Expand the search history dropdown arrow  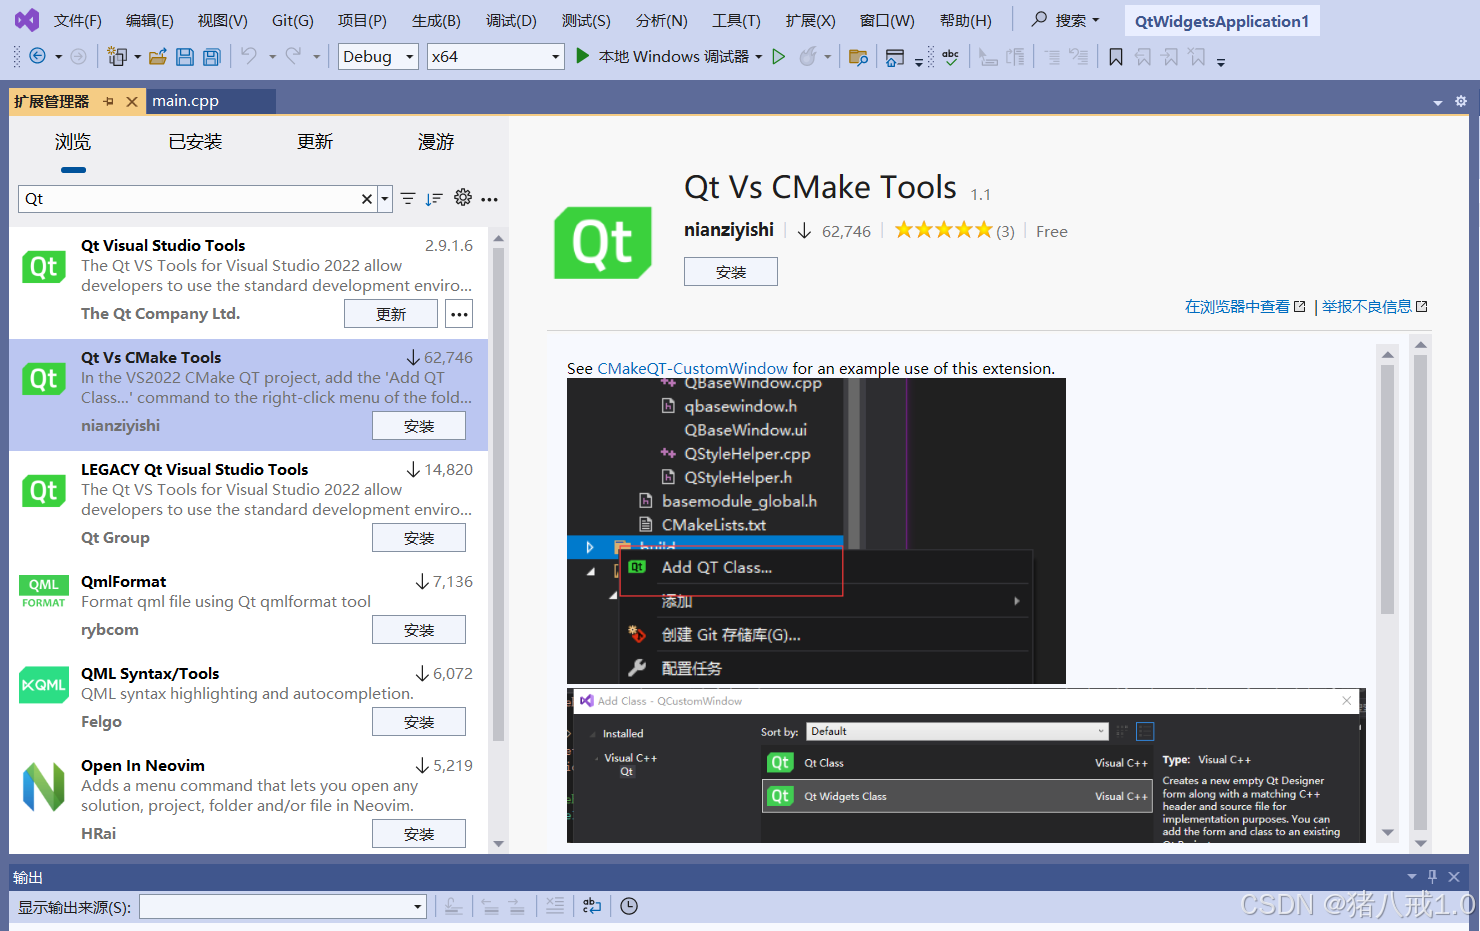[x=385, y=199]
